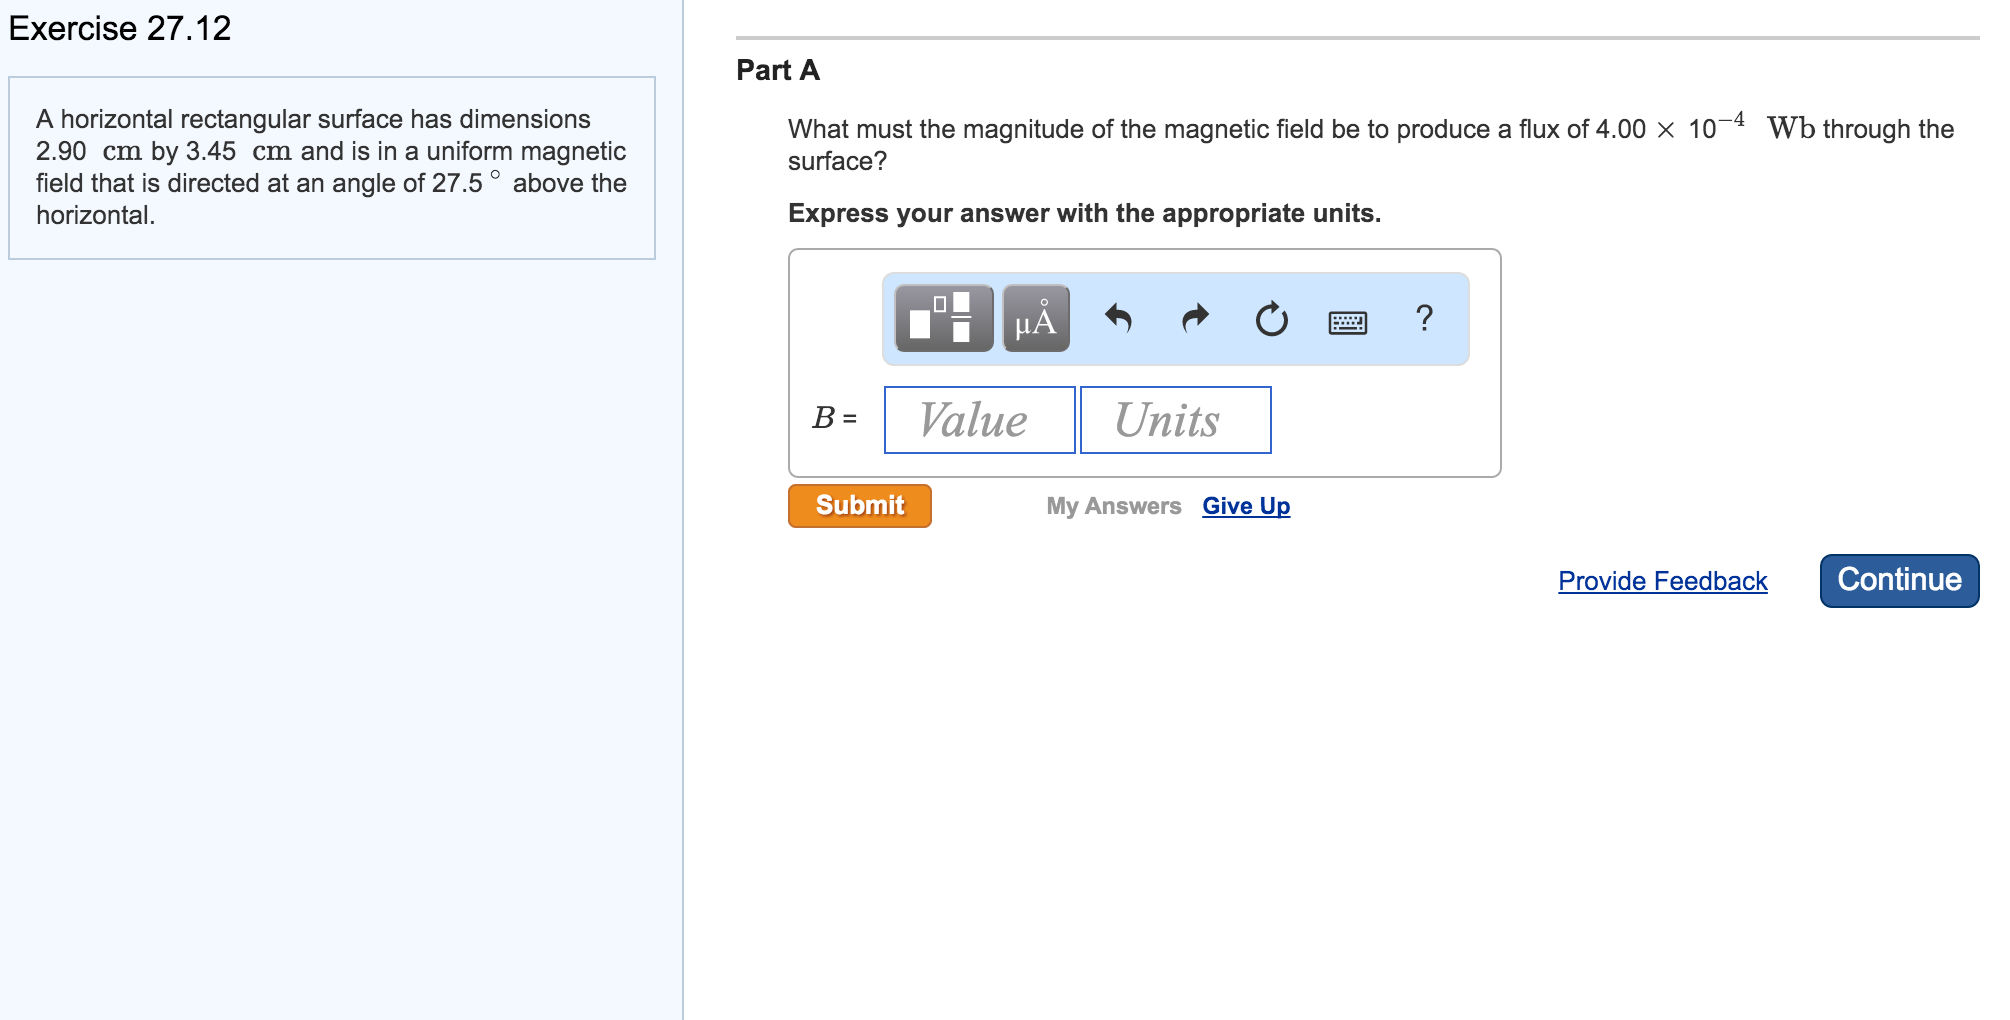Click the Give Up link
The image size is (2010, 1020).
[x=1245, y=506]
